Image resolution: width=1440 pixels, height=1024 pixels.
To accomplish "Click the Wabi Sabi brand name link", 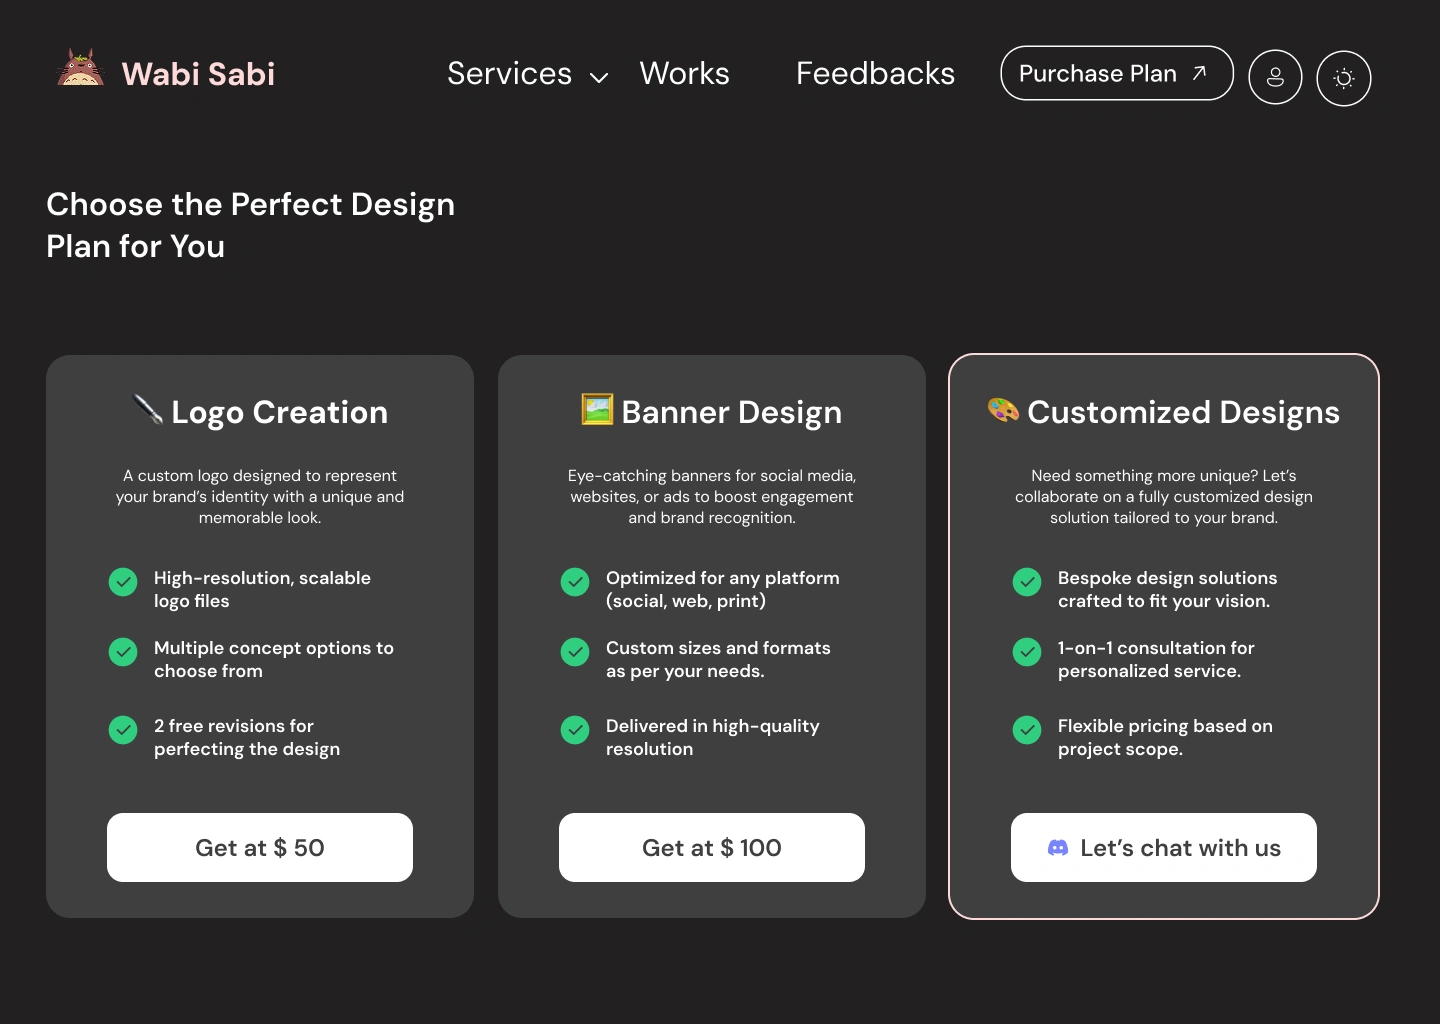I will (198, 74).
